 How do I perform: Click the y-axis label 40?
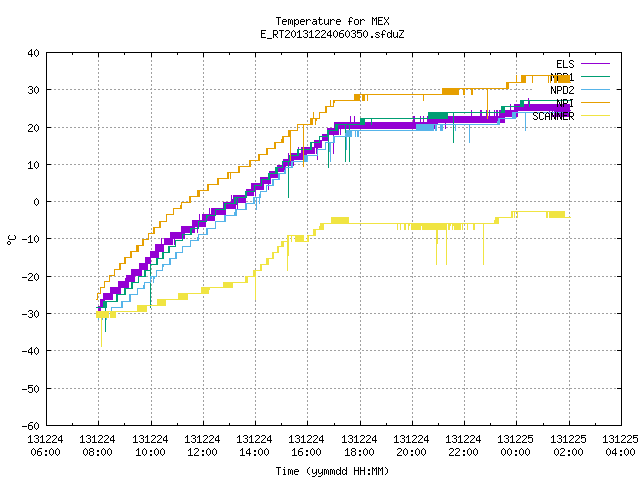(33, 53)
